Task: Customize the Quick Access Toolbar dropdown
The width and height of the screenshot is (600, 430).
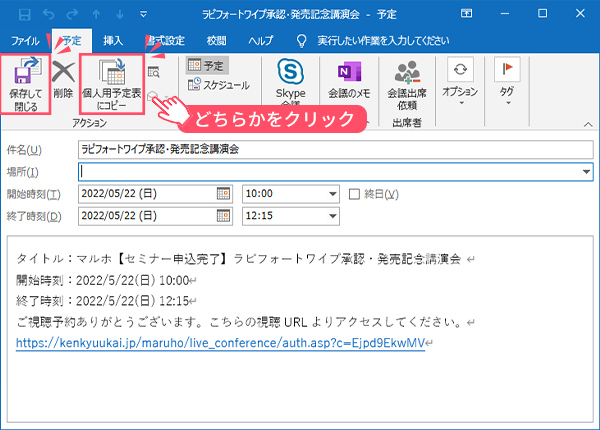Action: pyautogui.click(x=143, y=15)
